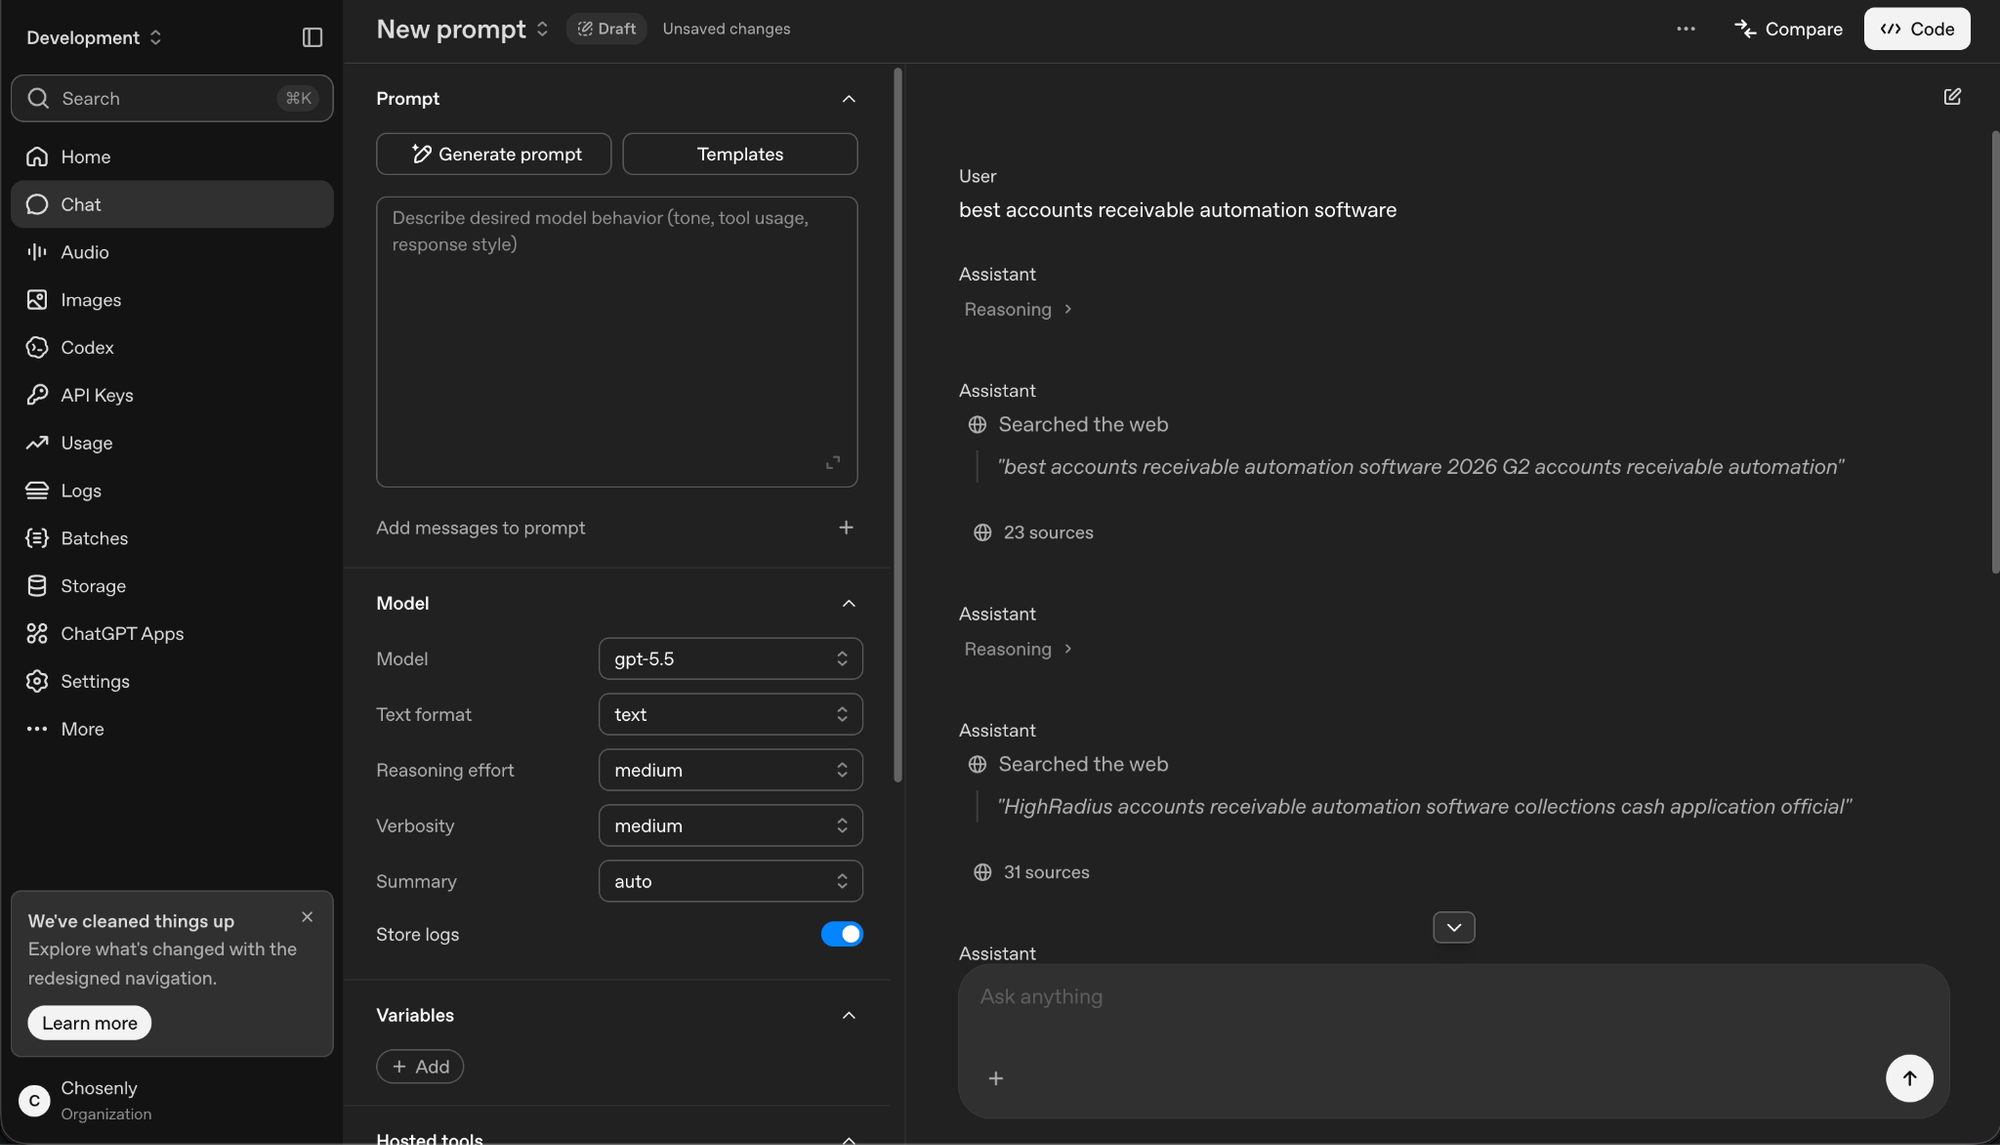Open the Model gpt-5.5 dropdown
This screenshot has width=2000, height=1145.
click(x=730, y=659)
